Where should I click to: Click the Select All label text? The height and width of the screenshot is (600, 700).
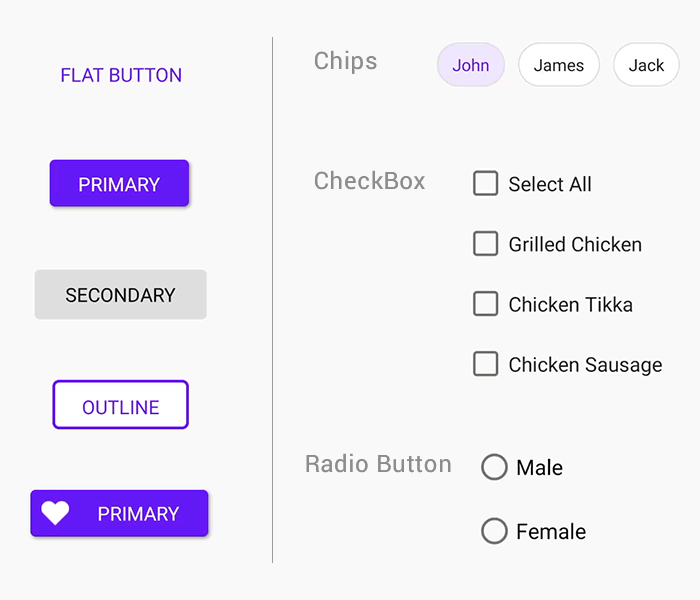550,184
